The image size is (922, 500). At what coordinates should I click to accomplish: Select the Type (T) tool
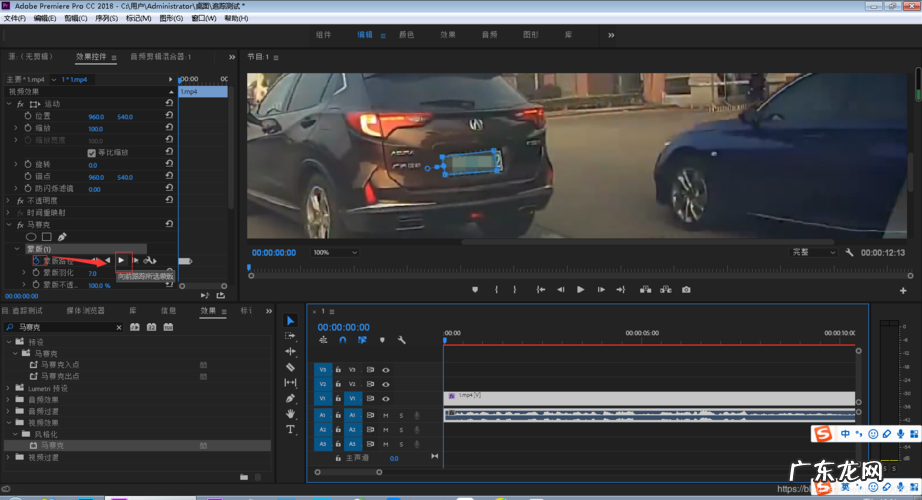(x=291, y=429)
